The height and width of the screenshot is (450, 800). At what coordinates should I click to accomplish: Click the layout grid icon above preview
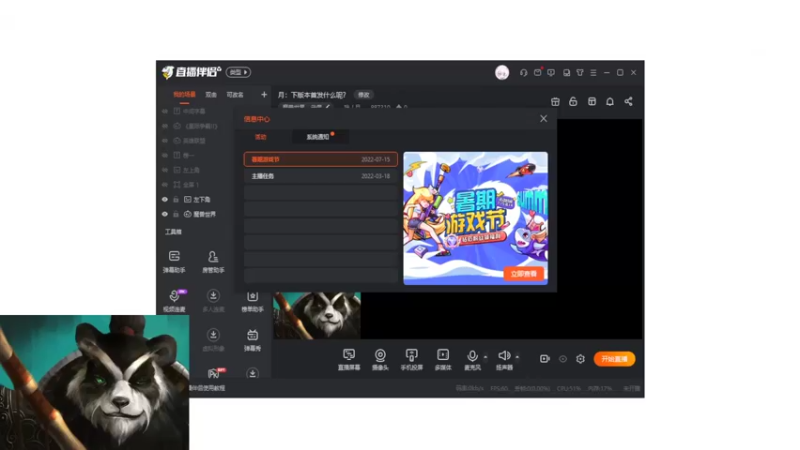[x=592, y=102]
